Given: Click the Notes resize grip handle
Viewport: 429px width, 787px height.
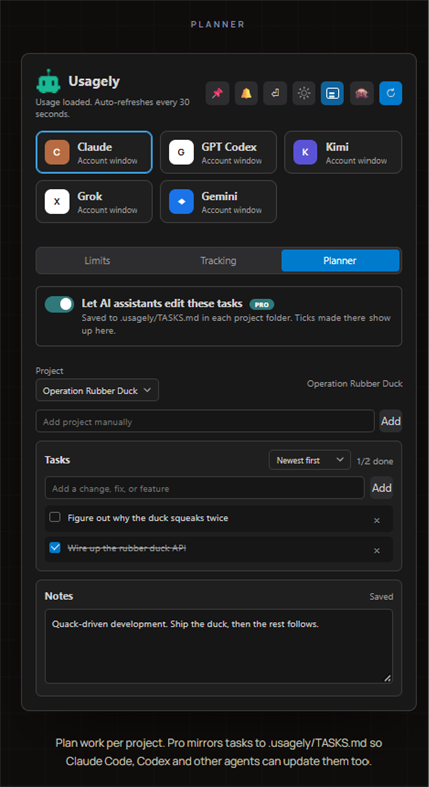Looking at the screenshot, I should (387, 678).
